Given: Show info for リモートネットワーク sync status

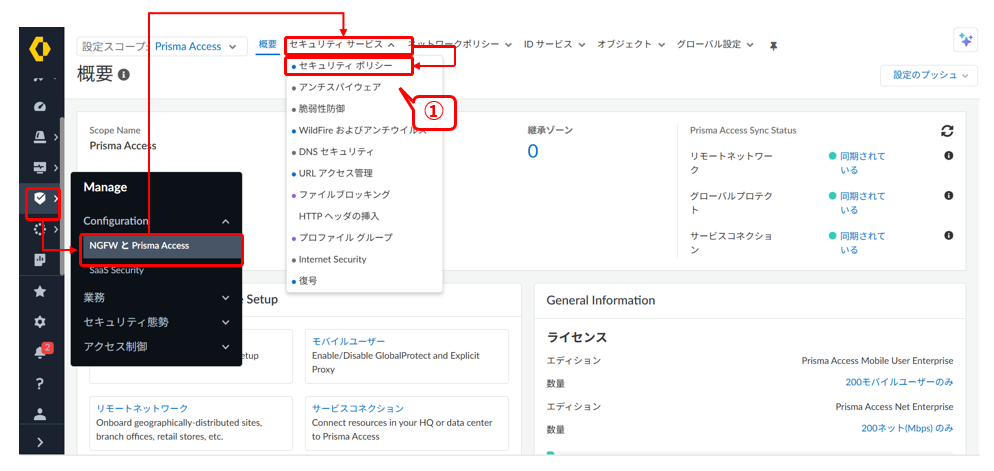Looking at the screenshot, I should point(948,156).
